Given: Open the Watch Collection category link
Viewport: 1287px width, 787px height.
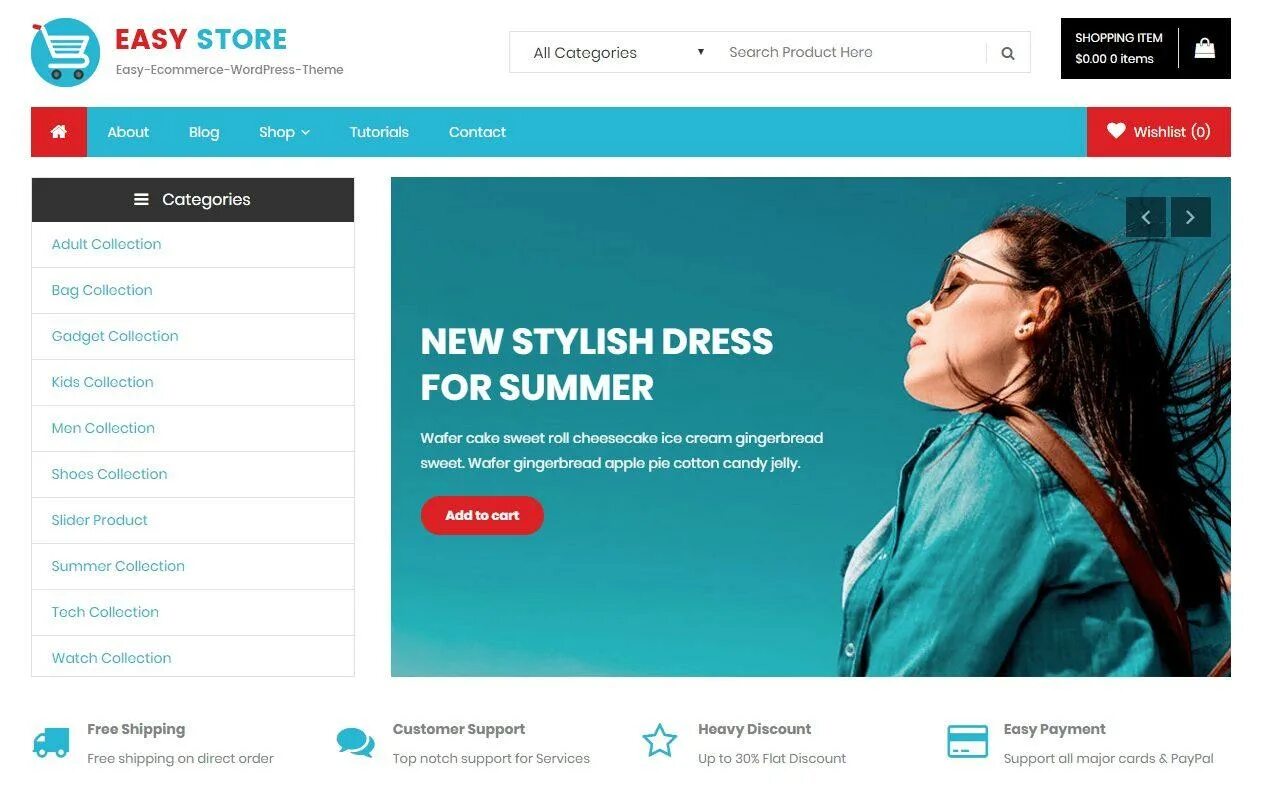Looking at the screenshot, I should (111, 658).
